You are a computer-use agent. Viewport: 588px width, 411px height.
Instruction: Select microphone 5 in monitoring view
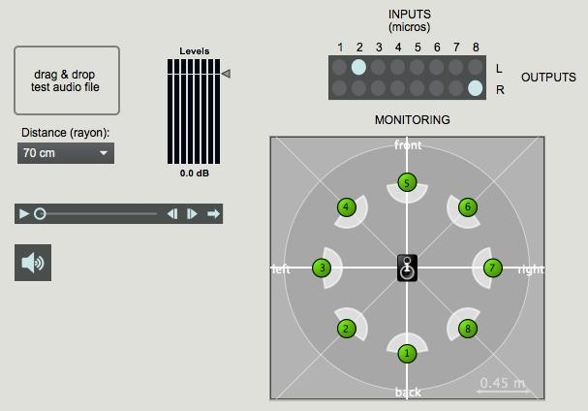[407, 183]
